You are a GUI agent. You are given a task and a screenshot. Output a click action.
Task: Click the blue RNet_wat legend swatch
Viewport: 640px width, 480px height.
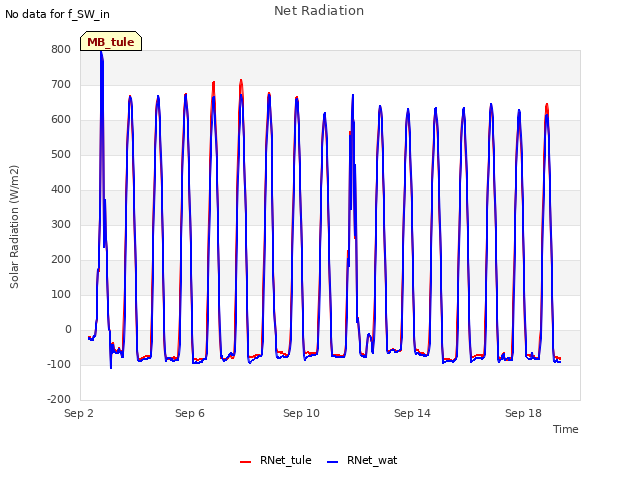coord(333,462)
